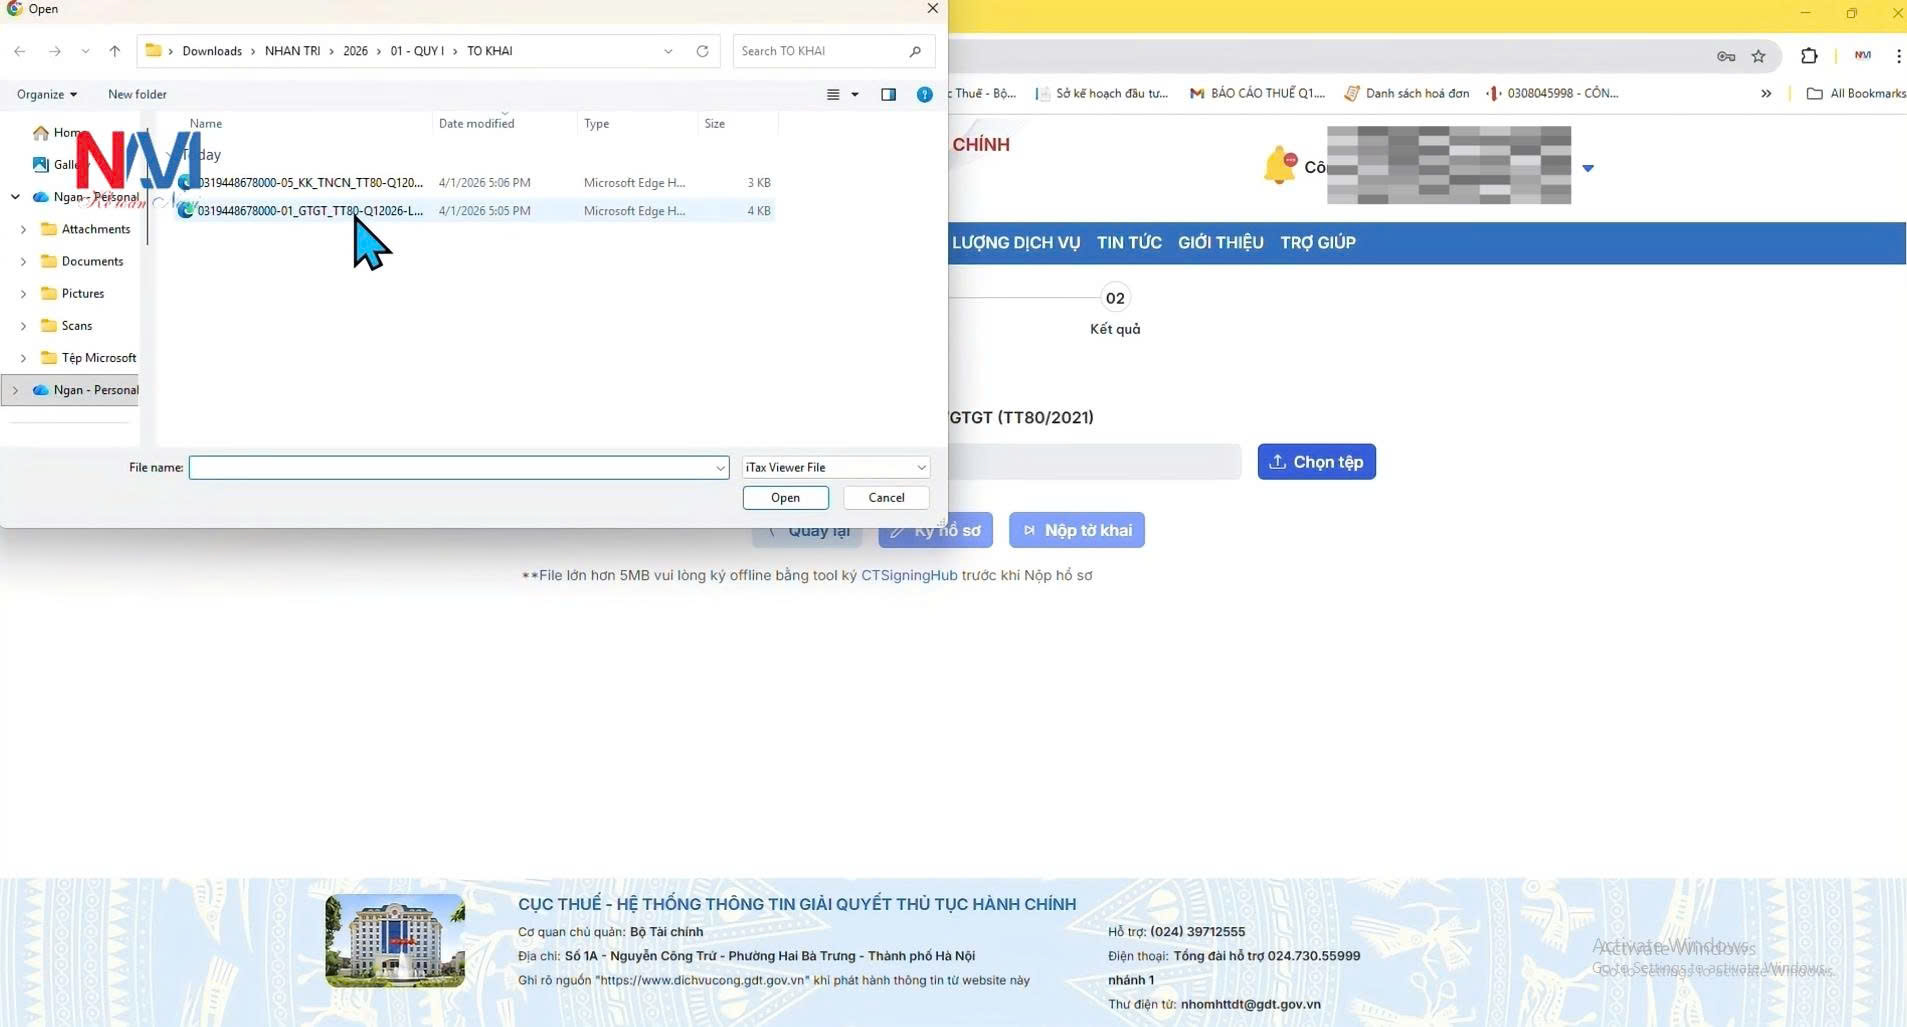Open the Organize dropdown menu

tap(46, 94)
